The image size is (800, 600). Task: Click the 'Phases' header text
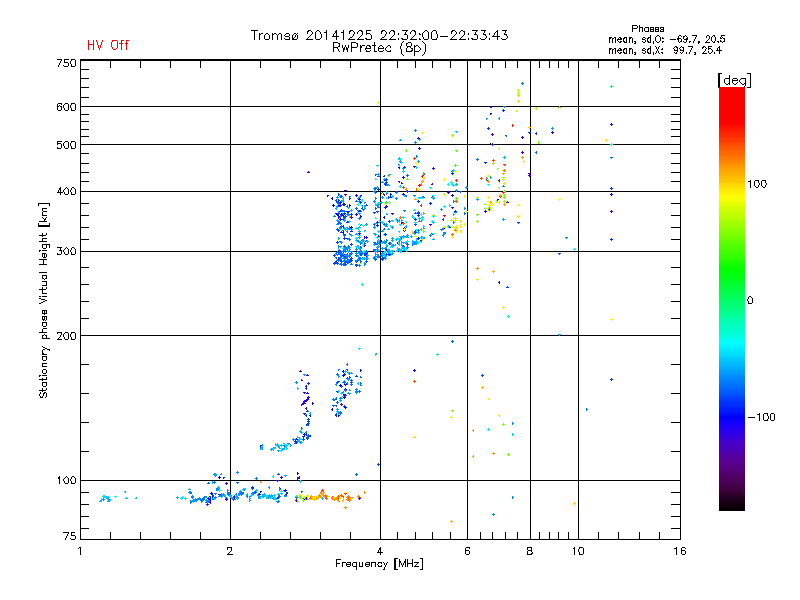point(647,29)
